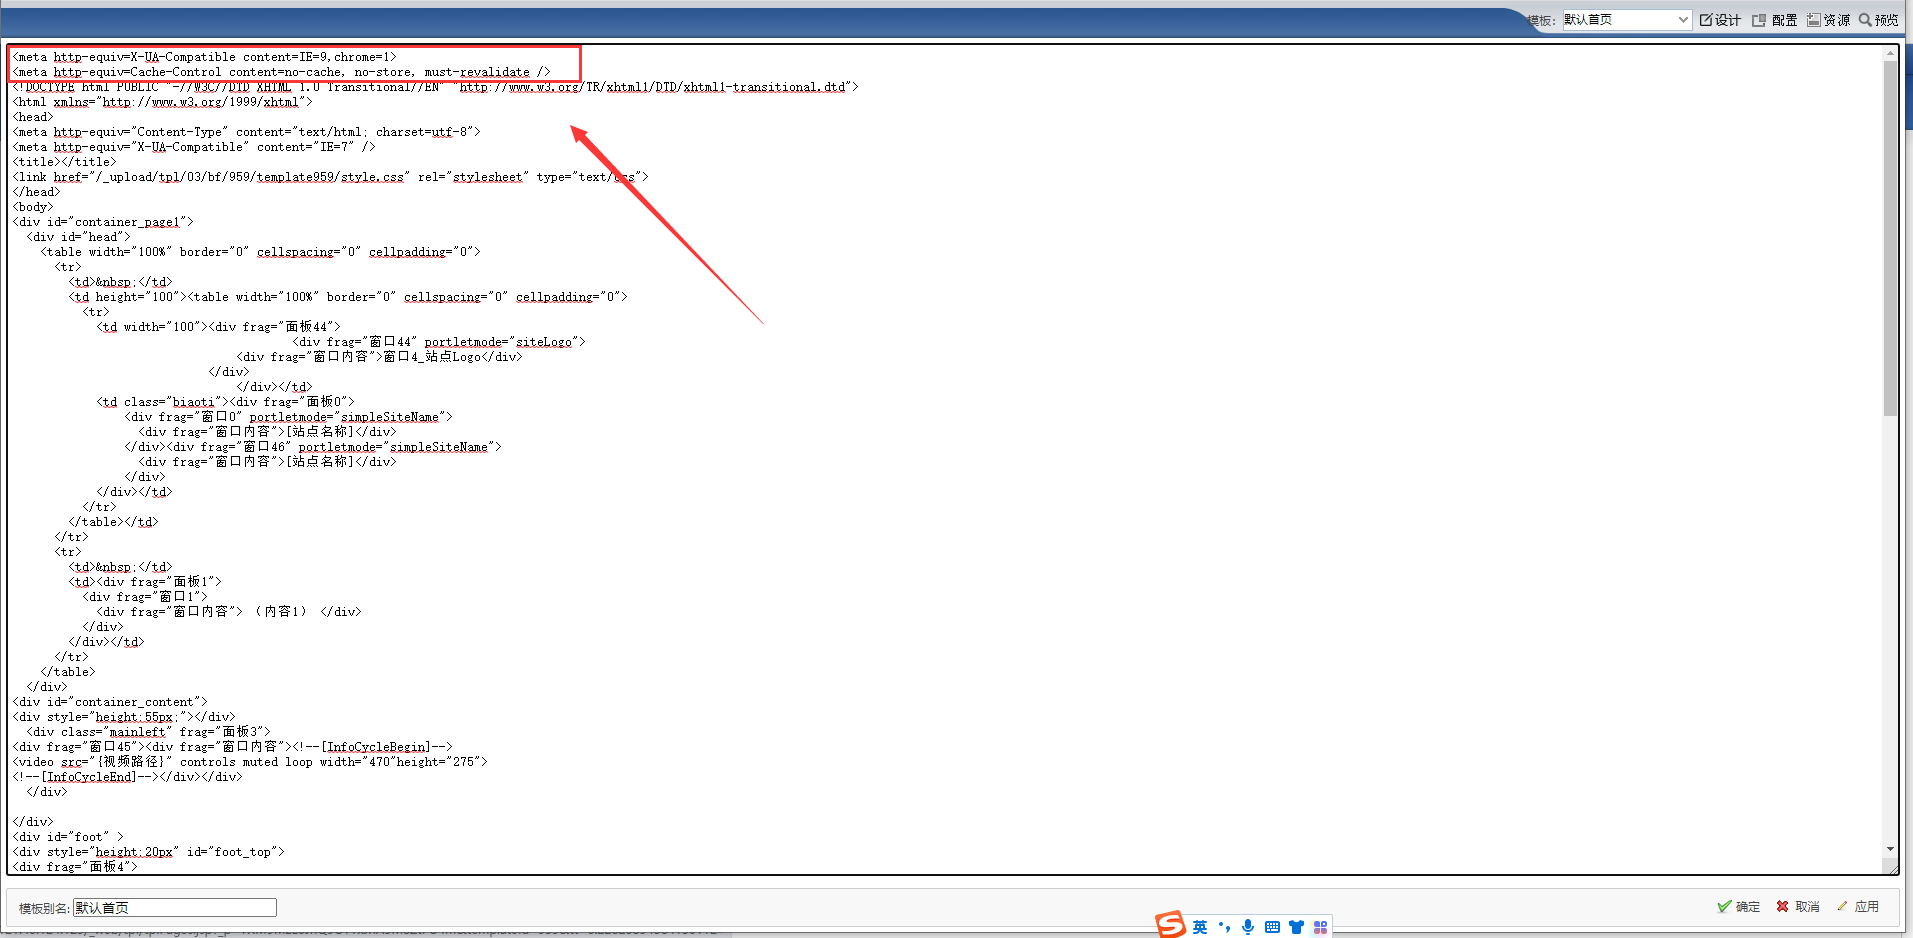Open the Sogou toolbox grid icon
This screenshot has width=1913, height=938.
pos(1320,927)
